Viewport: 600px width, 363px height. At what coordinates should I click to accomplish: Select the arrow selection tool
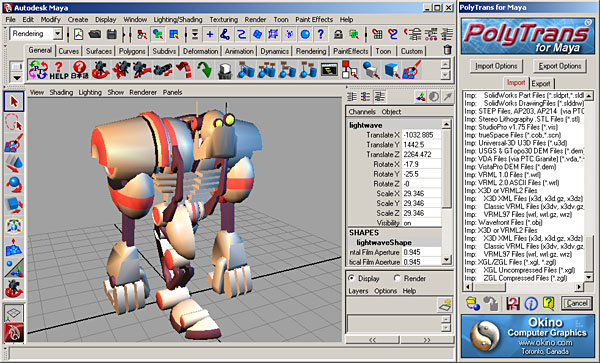point(14,102)
